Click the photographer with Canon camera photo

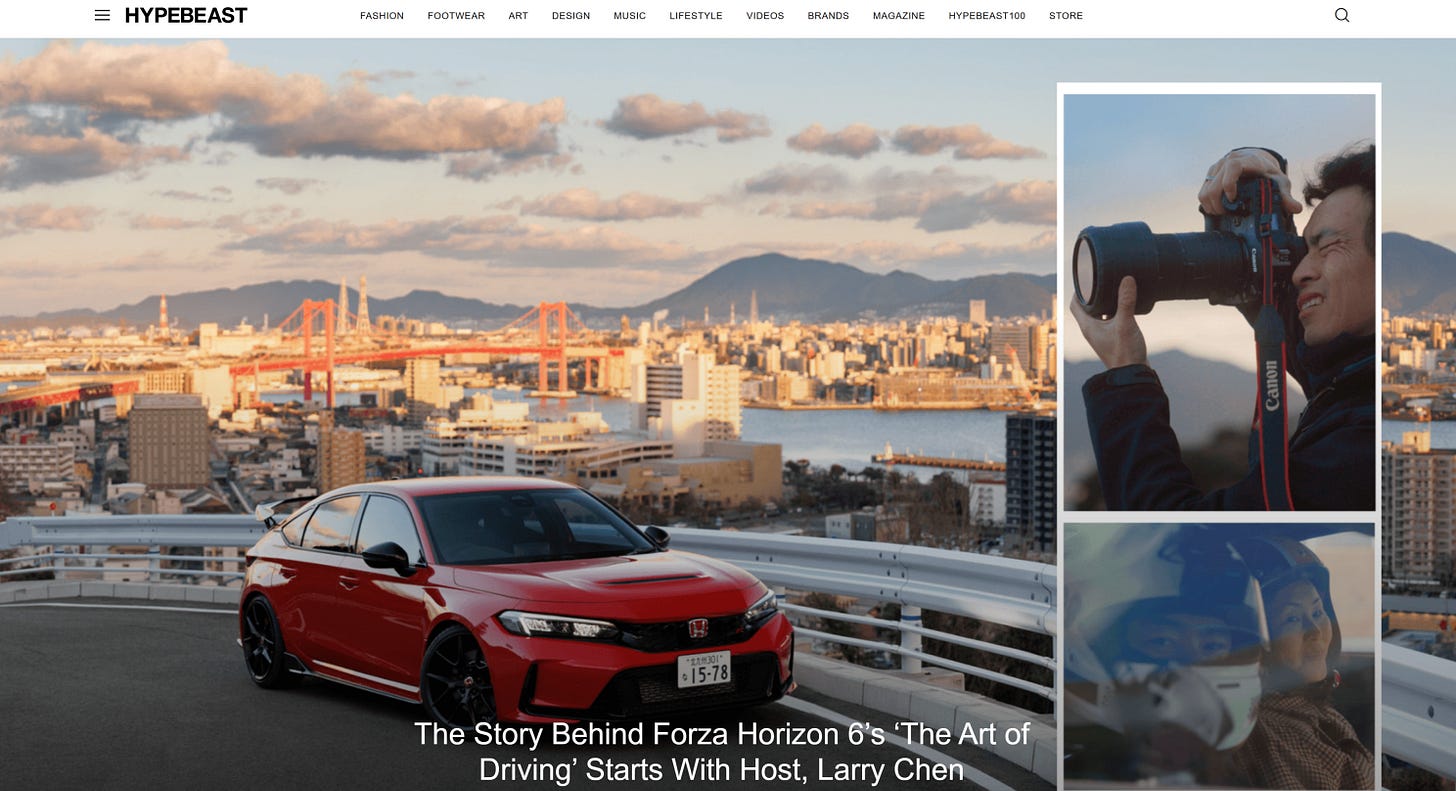(1219, 302)
